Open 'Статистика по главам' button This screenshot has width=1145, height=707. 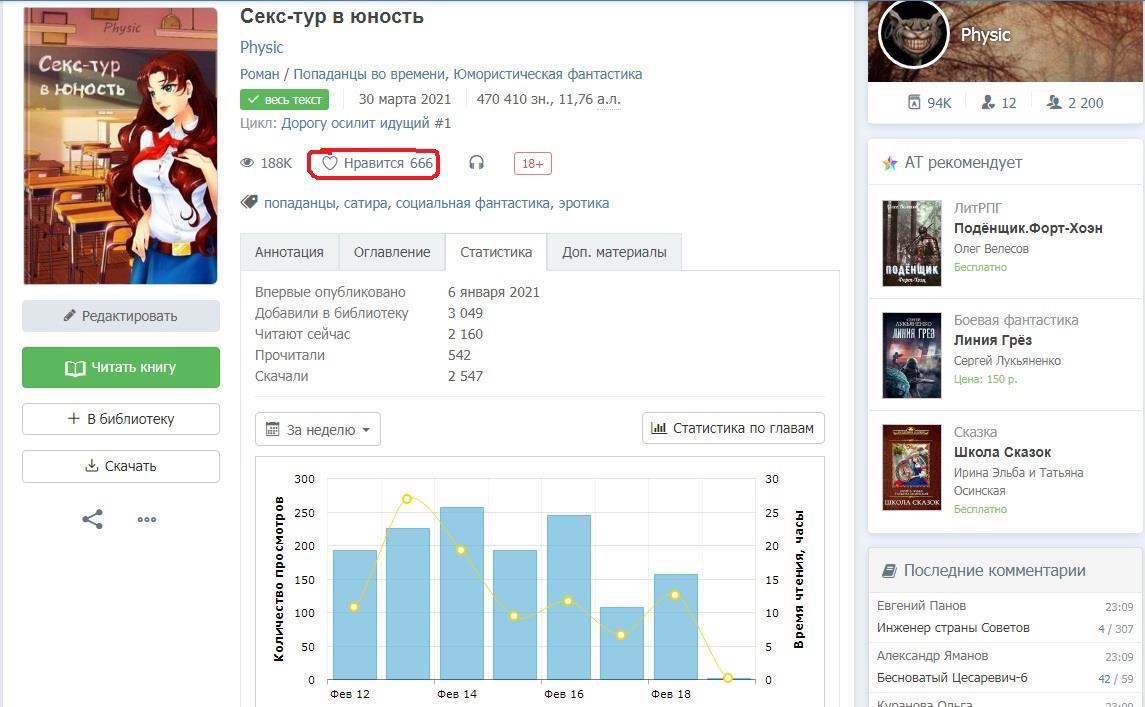click(x=733, y=428)
